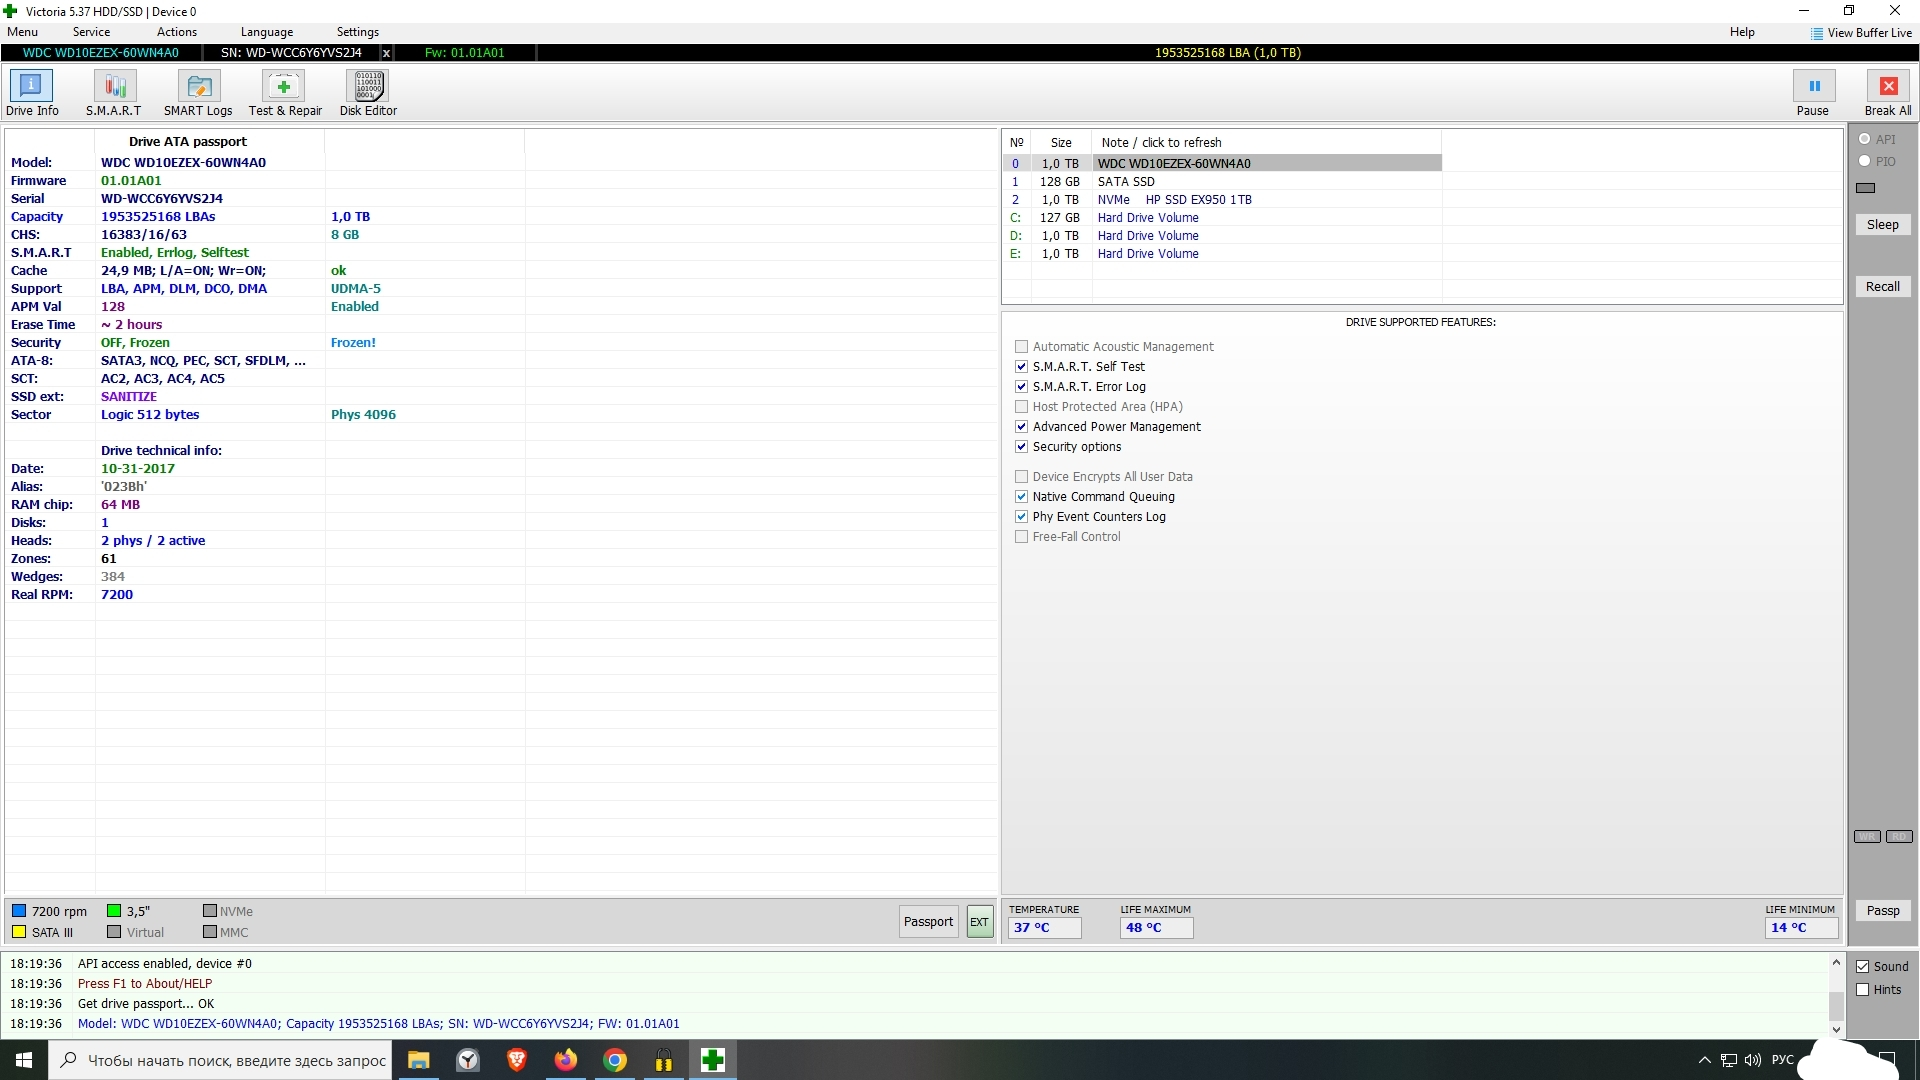Click the Pause toolbar button
This screenshot has height=1080, width=1920.
pos(1813,93)
